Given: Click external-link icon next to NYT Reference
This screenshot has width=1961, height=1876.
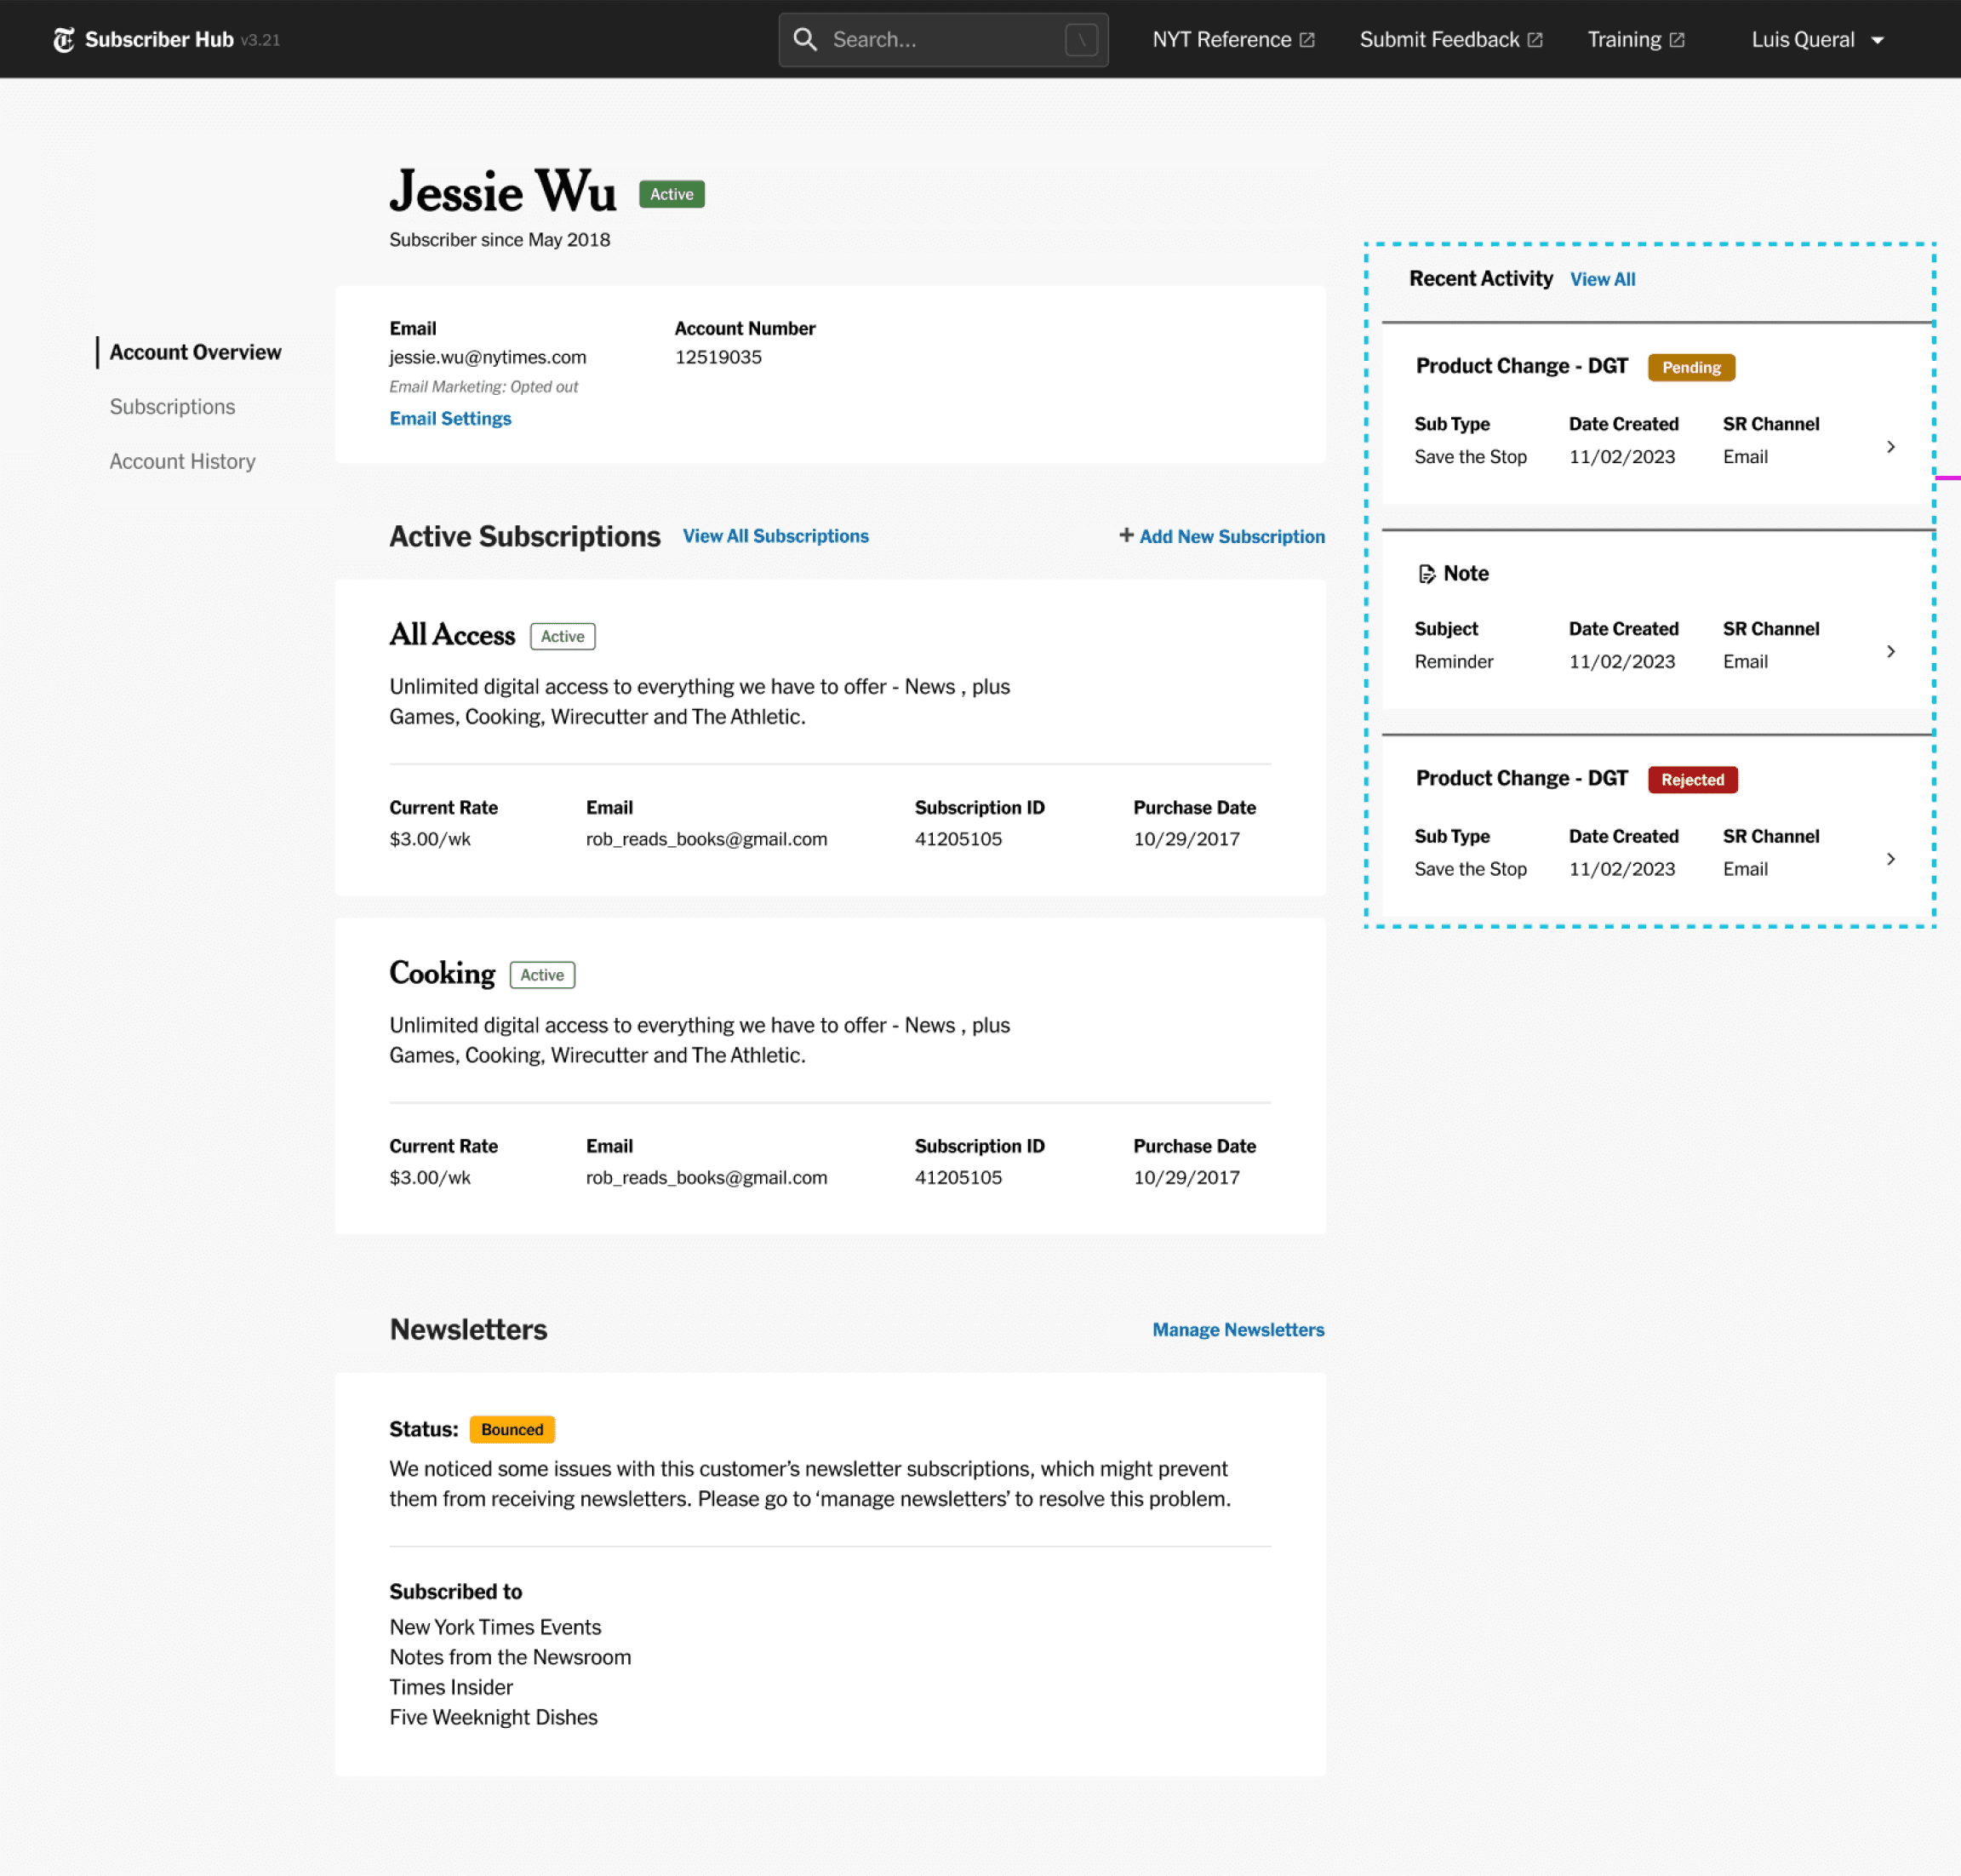Looking at the screenshot, I should tap(1307, 40).
